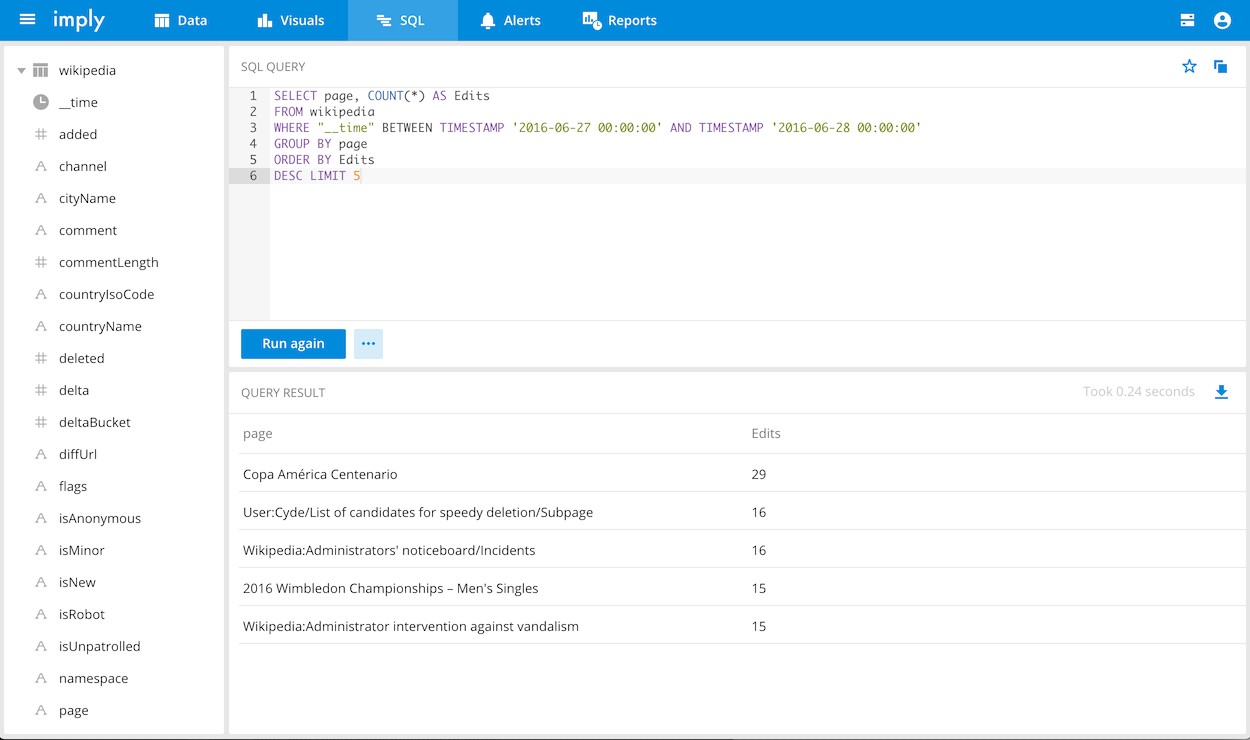This screenshot has width=1250, height=740.
Task: Click the text icon beside namespace
Action: 41,678
